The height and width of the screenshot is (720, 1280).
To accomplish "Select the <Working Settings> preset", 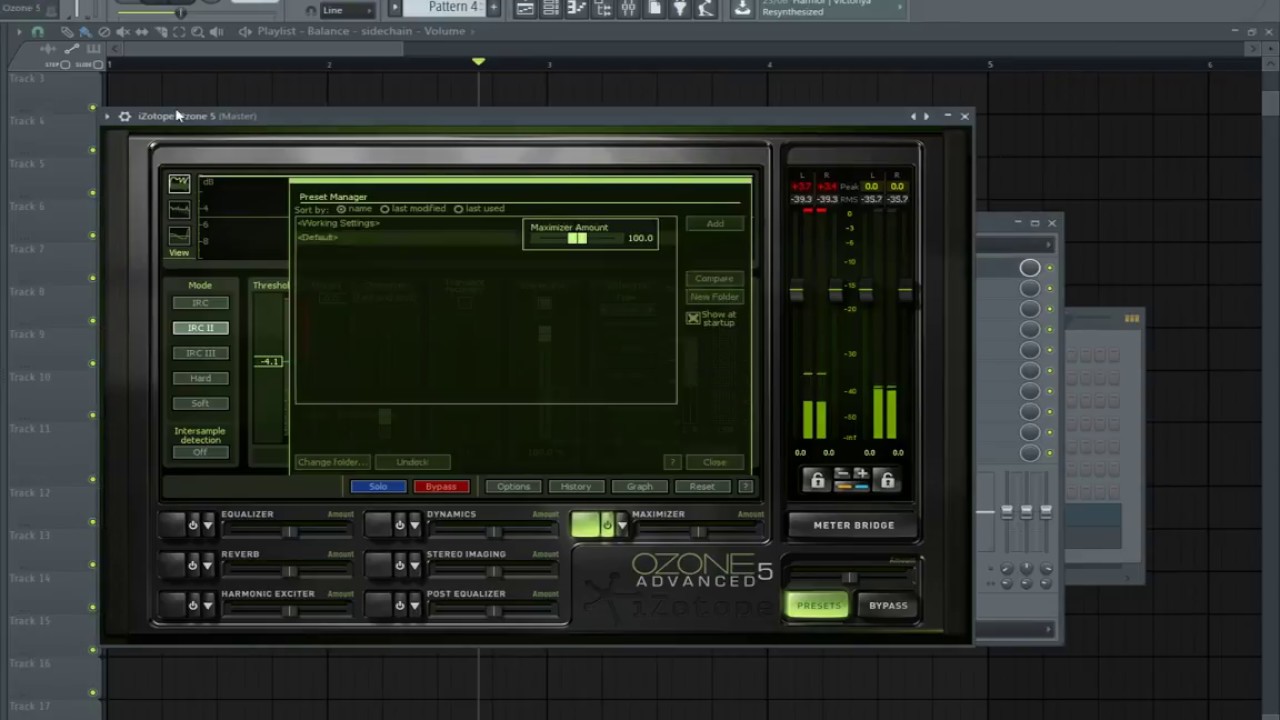I will point(339,223).
